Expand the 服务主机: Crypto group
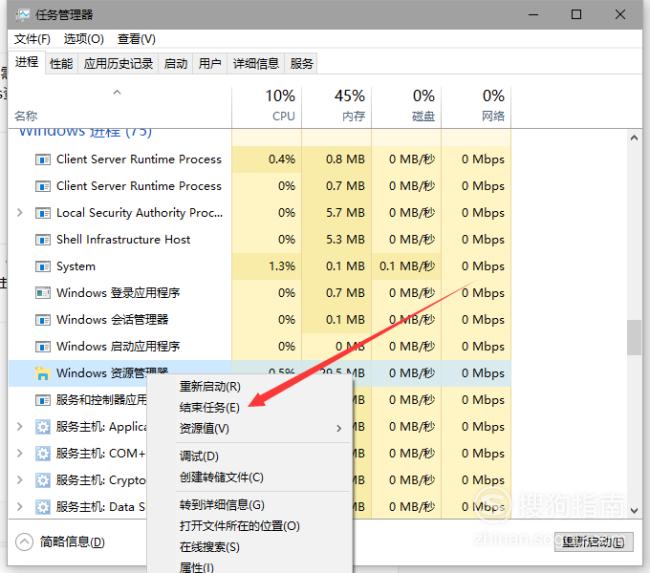Viewport: 650px width, 573px height. [x=19, y=480]
